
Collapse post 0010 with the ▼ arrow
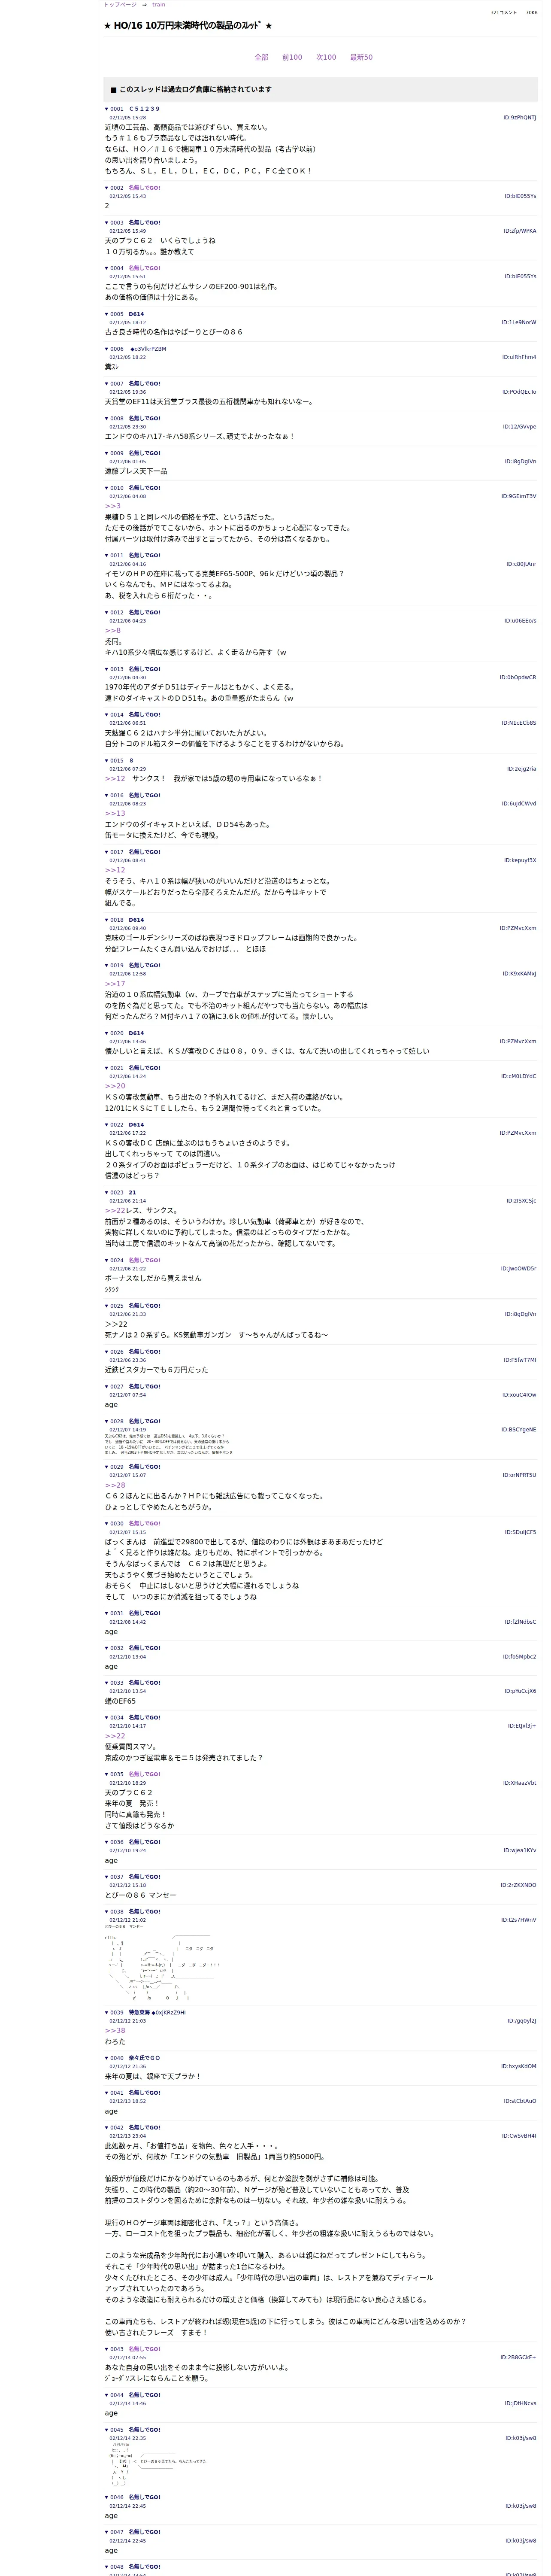[107, 488]
